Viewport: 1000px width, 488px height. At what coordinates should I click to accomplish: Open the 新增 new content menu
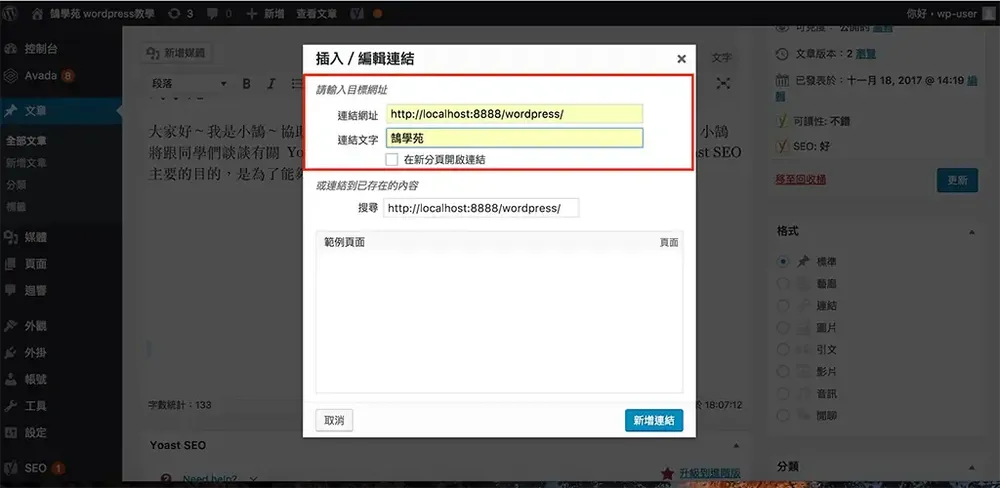point(265,13)
